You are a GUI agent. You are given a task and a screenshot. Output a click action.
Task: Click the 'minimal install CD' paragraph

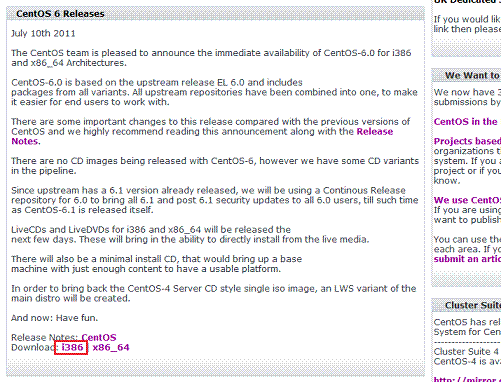click(x=157, y=264)
